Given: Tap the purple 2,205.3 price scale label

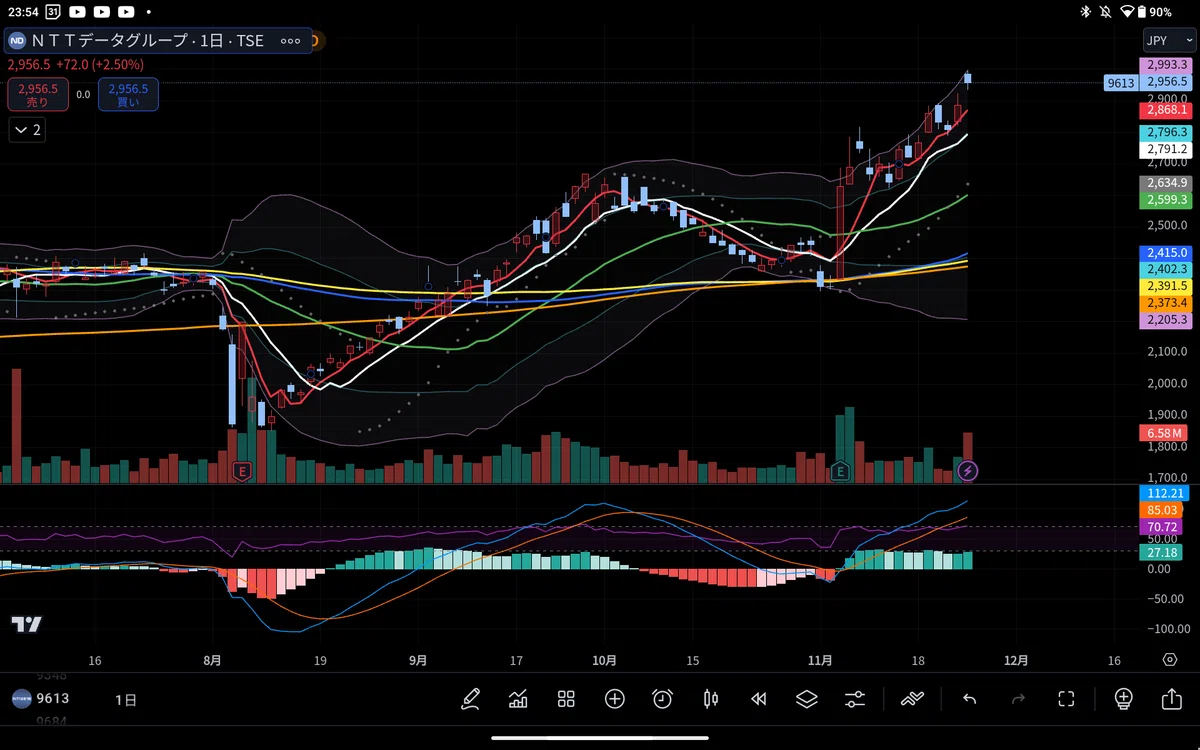Looking at the screenshot, I should (x=1166, y=320).
